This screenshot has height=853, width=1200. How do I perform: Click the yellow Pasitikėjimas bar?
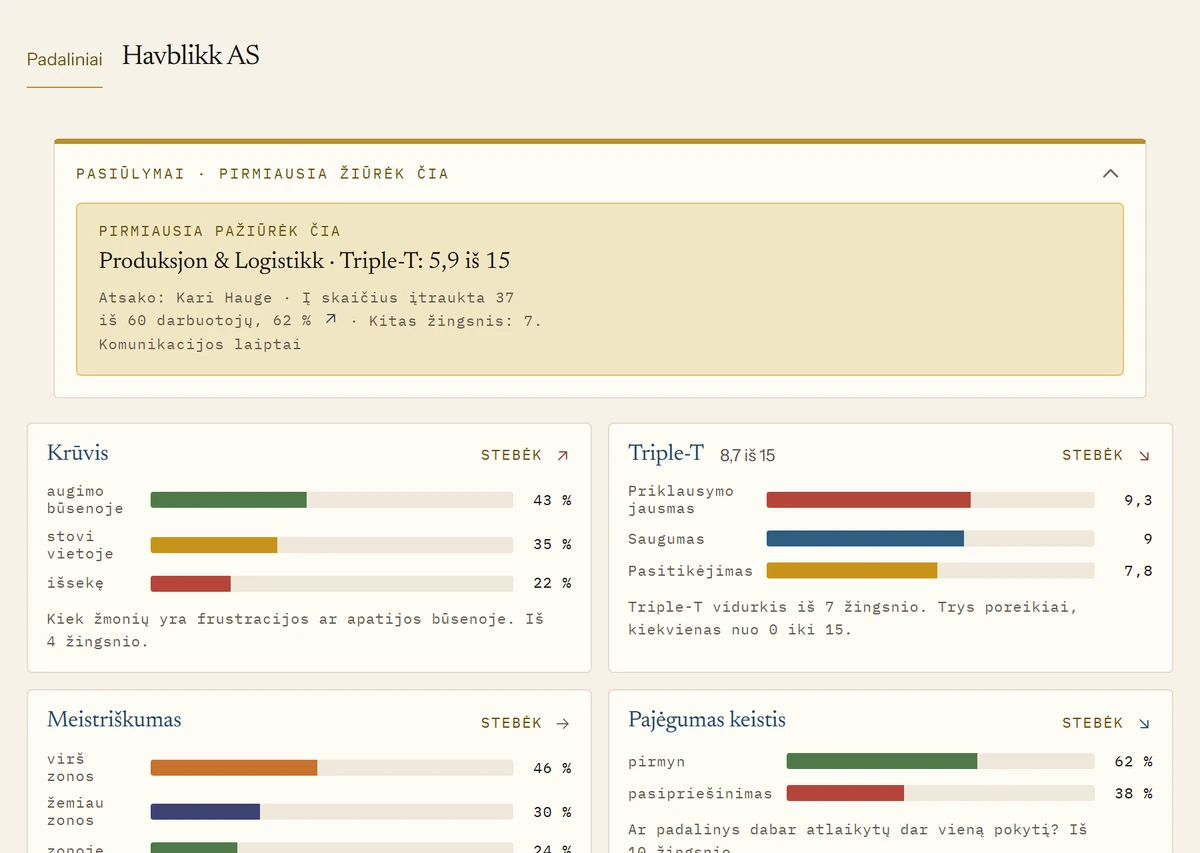[x=852, y=571]
